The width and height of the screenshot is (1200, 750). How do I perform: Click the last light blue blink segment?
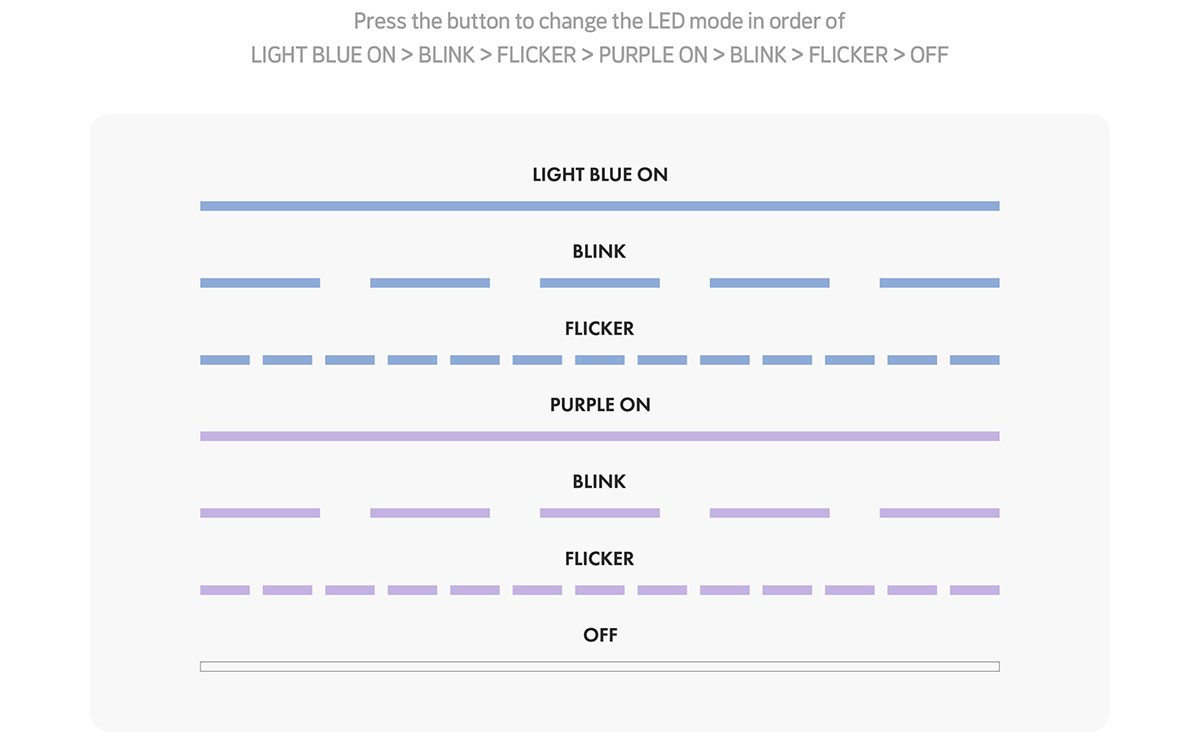[x=940, y=283]
